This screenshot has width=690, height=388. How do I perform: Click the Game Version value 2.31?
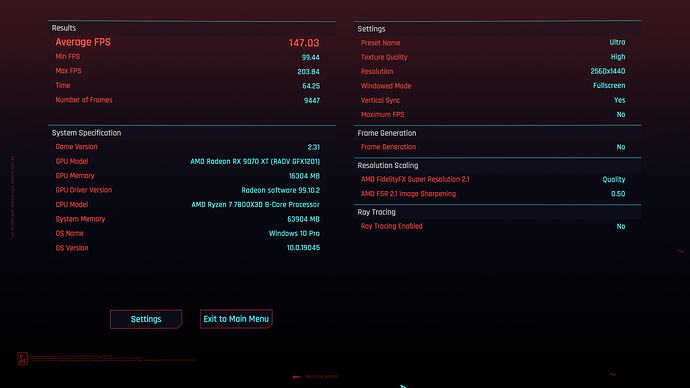pos(314,147)
